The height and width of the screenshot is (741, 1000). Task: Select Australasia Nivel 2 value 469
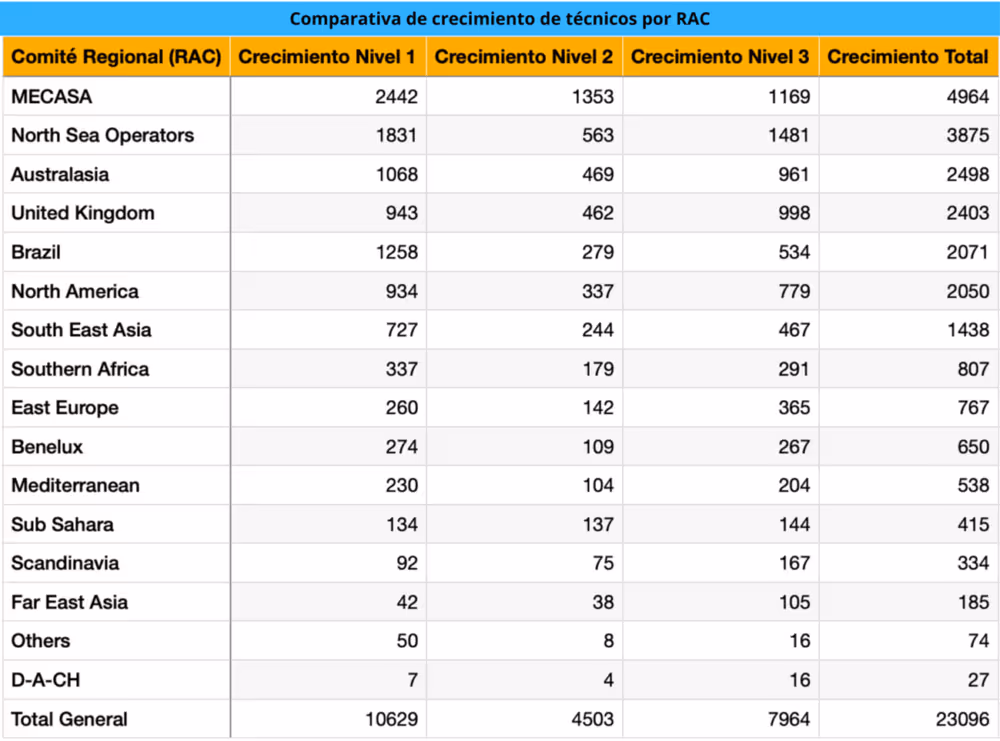[x=598, y=174]
